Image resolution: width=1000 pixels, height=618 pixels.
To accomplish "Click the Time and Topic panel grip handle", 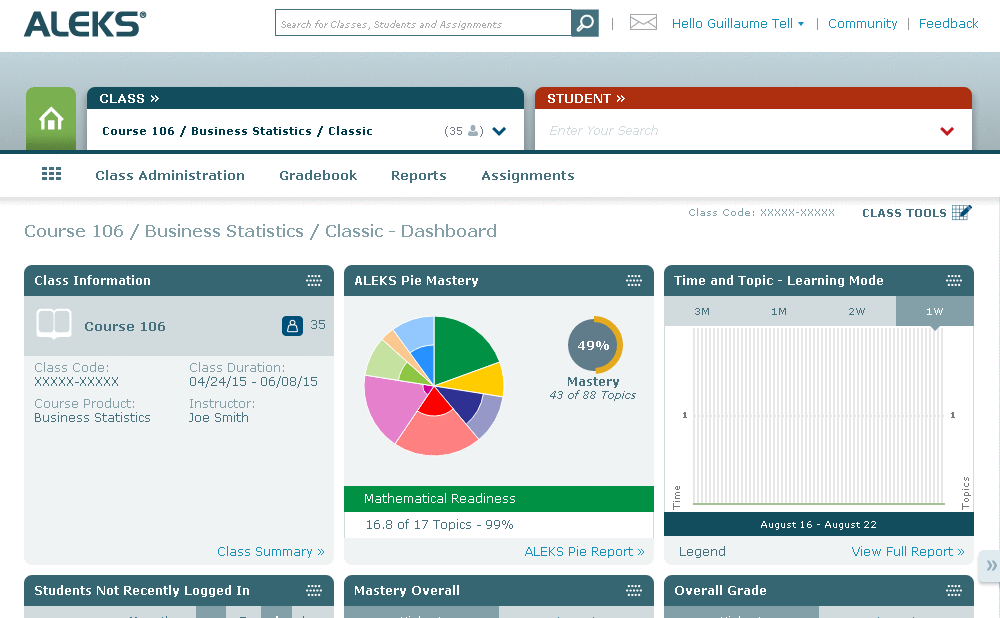I will point(954,281).
